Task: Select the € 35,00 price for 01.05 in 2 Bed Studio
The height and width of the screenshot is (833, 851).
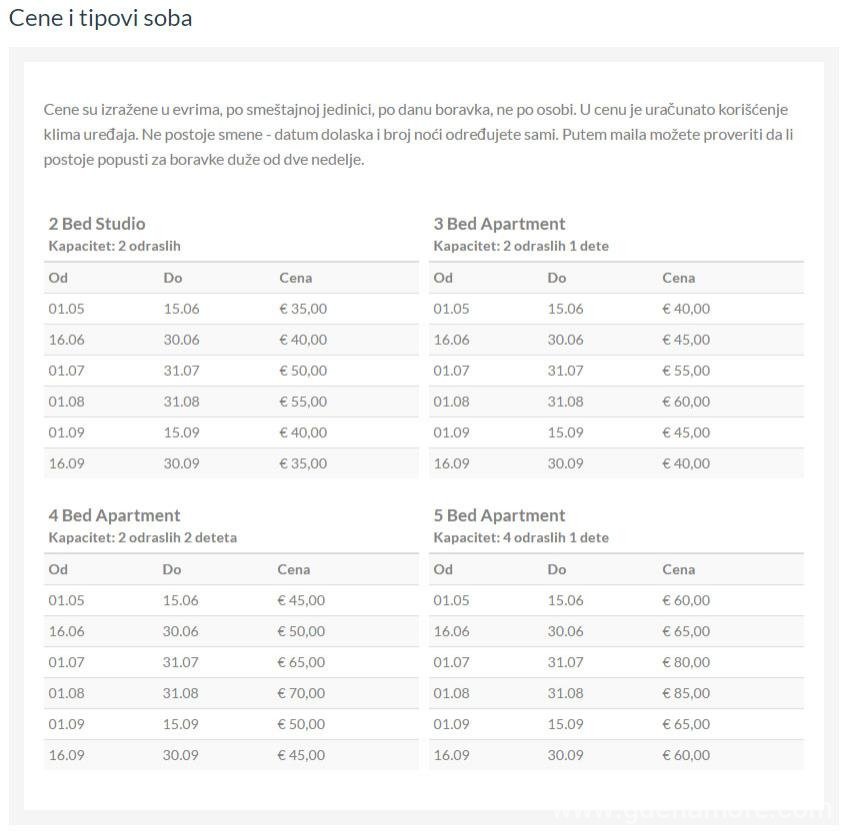Action: tap(302, 308)
